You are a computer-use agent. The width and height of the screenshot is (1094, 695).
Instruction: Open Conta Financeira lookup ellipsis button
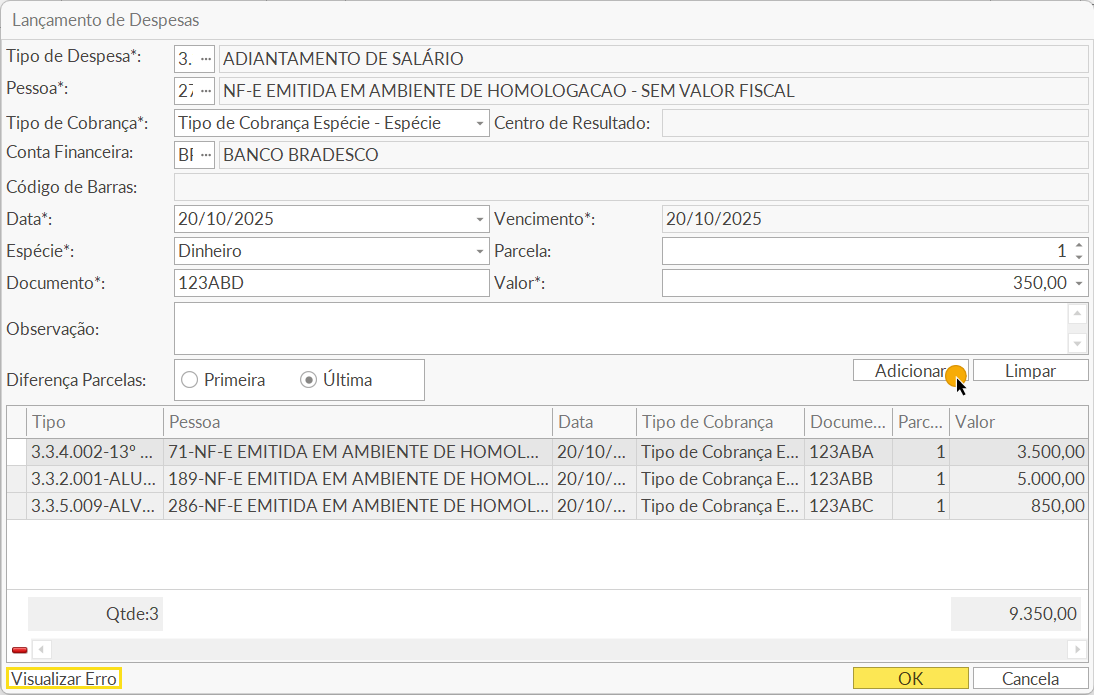tap(206, 155)
